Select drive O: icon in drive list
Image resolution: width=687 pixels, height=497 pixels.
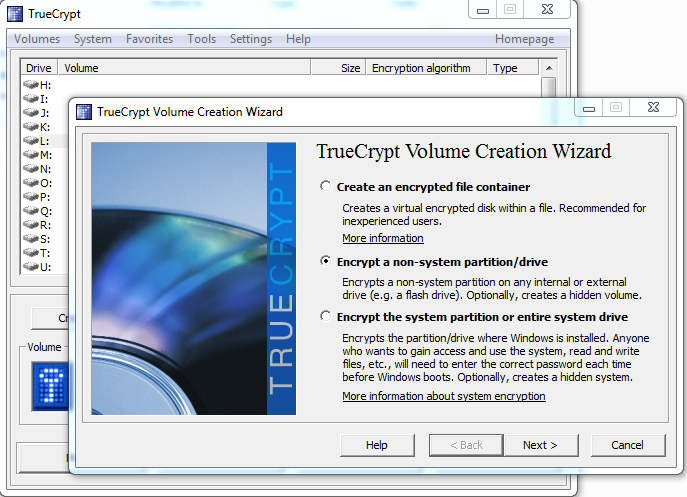click(31, 182)
